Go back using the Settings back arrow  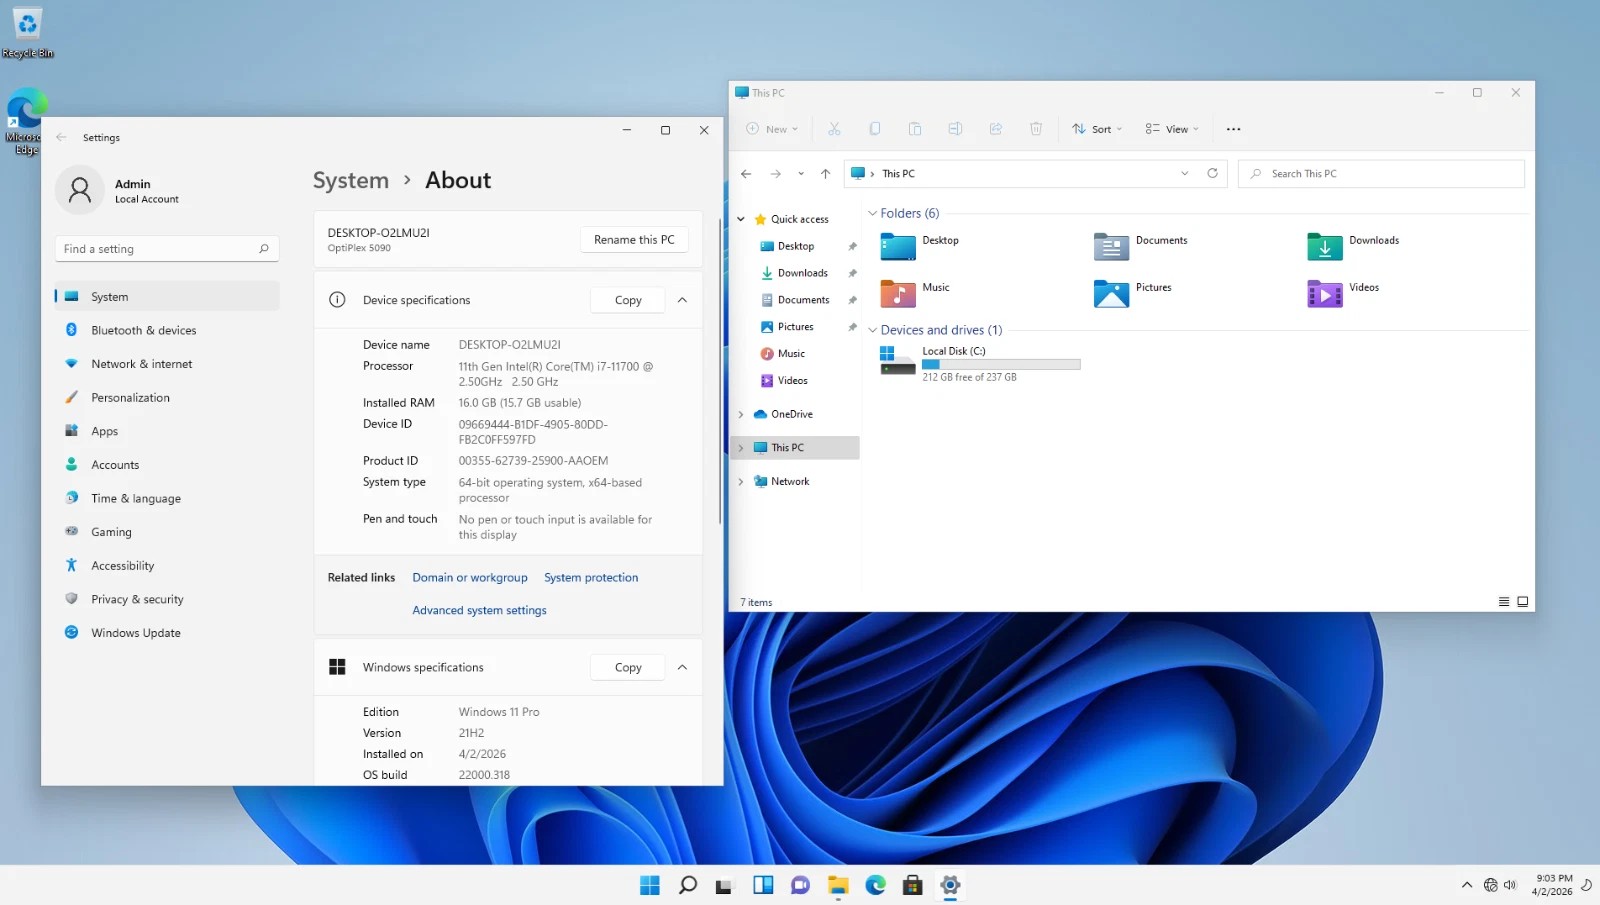pyautogui.click(x=62, y=138)
